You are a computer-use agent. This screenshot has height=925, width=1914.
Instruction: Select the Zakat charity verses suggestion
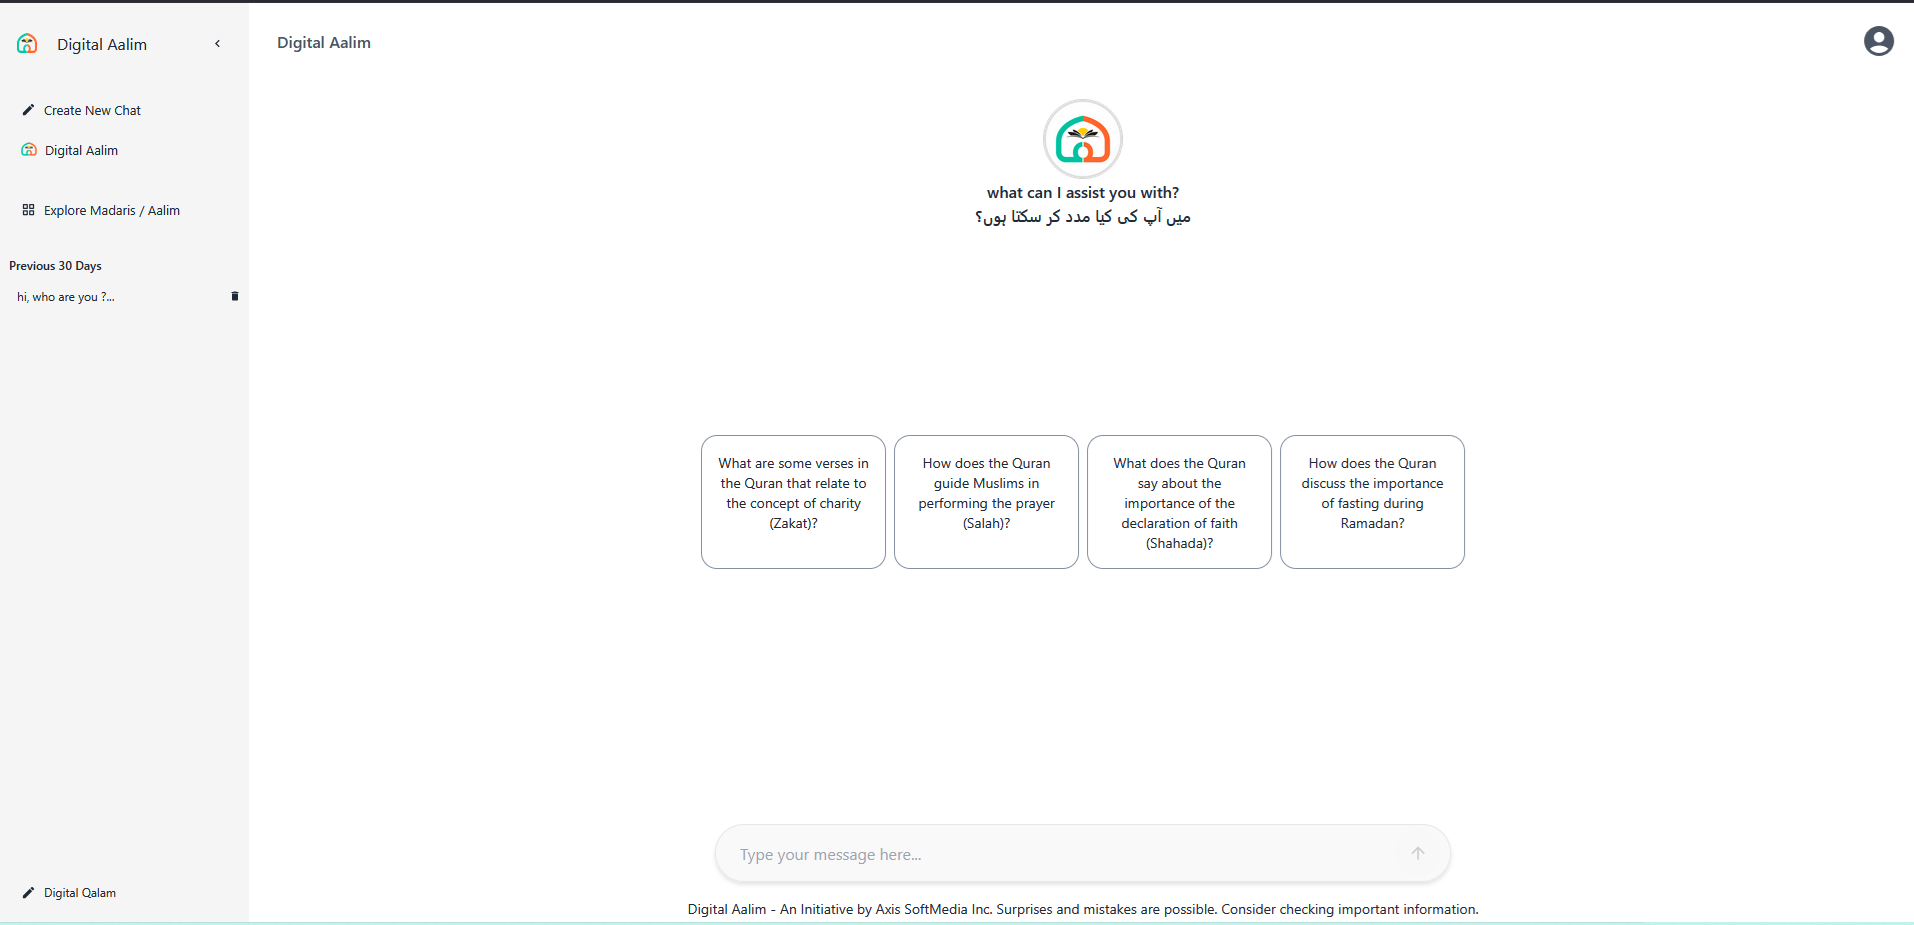pos(793,502)
